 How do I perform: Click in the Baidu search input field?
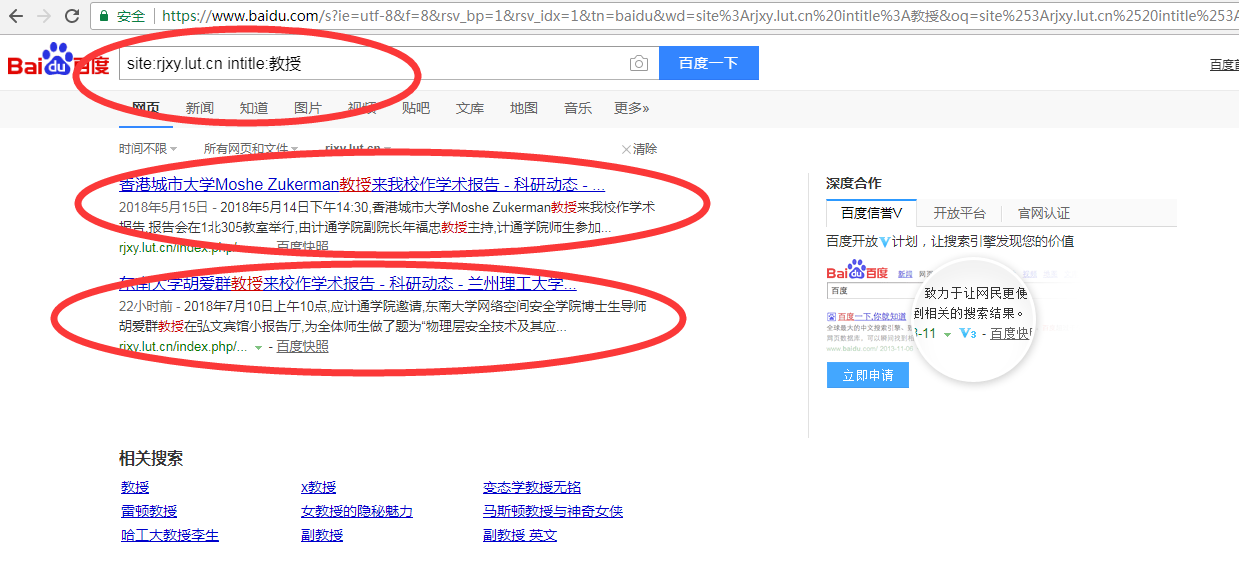click(370, 63)
